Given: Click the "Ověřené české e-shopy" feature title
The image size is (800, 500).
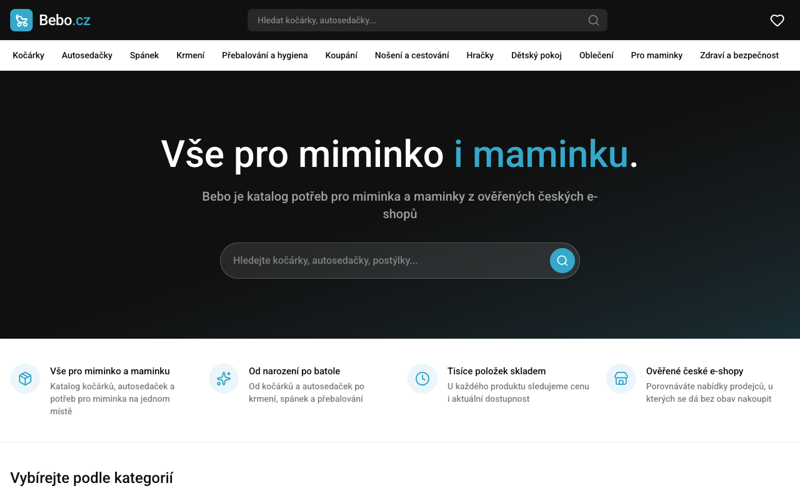Looking at the screenshot, I should 694,371.
